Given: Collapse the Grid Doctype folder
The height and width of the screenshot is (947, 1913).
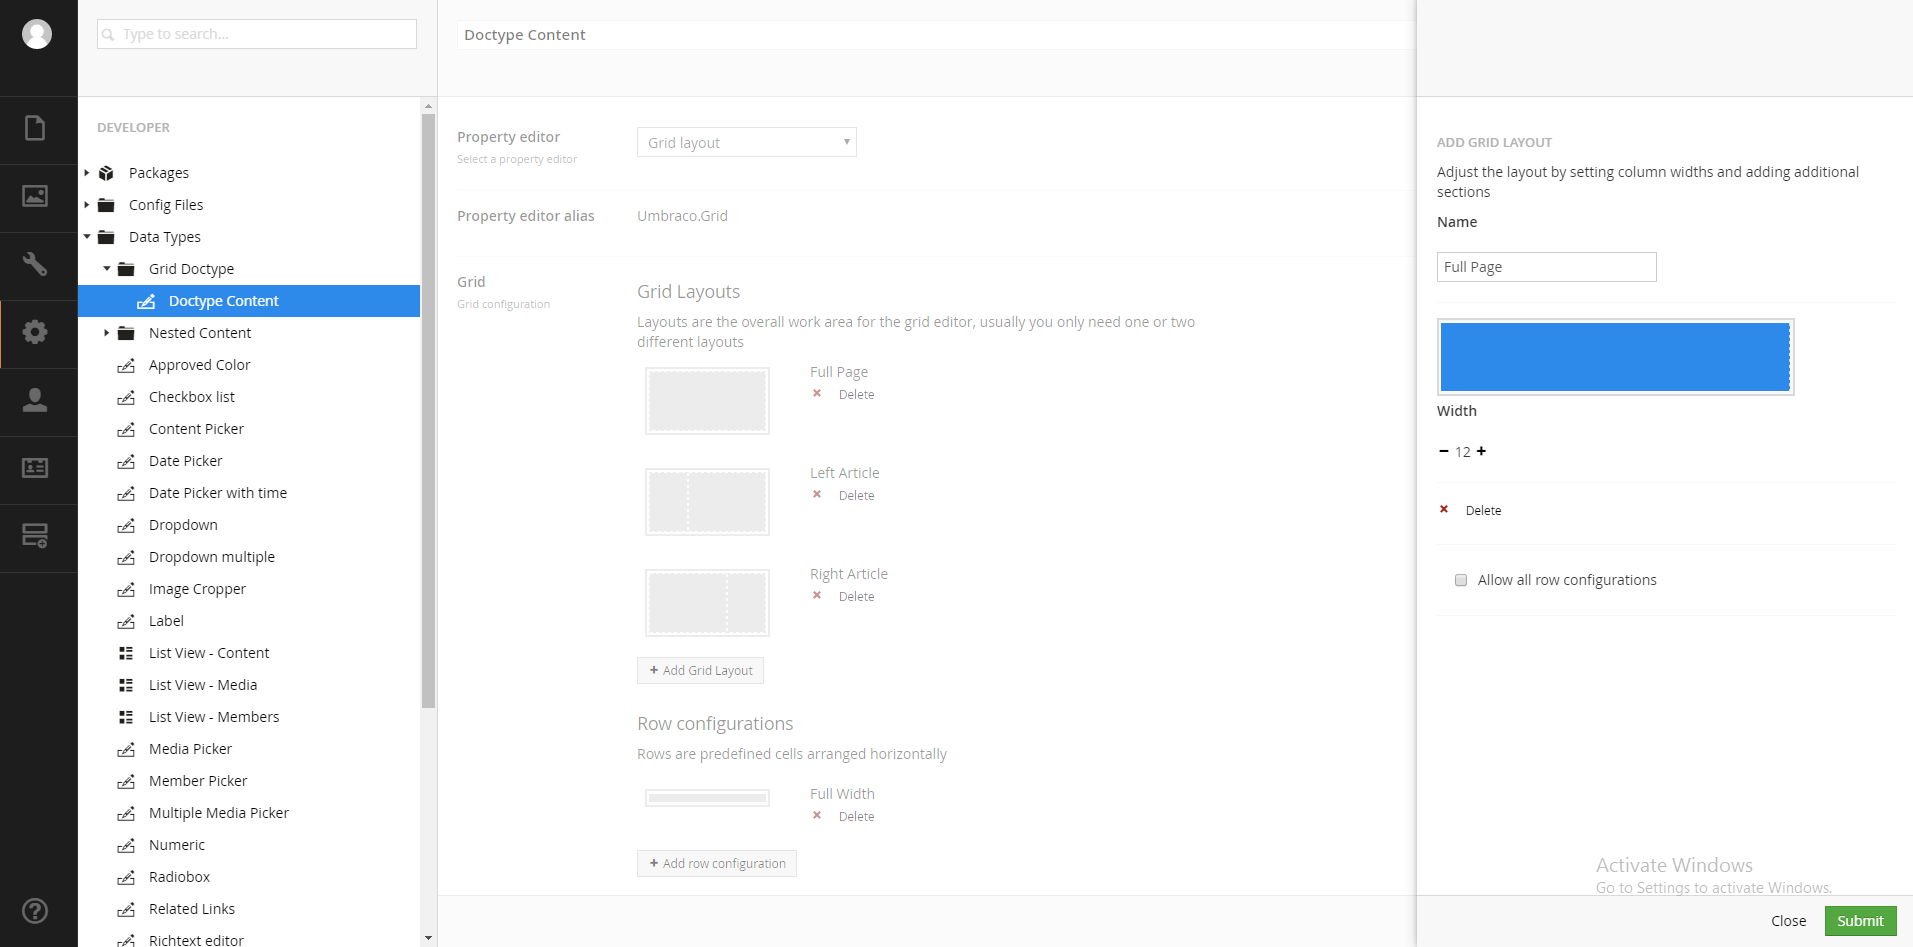Looking at the screenshot, I should click(x=107, y=269).
